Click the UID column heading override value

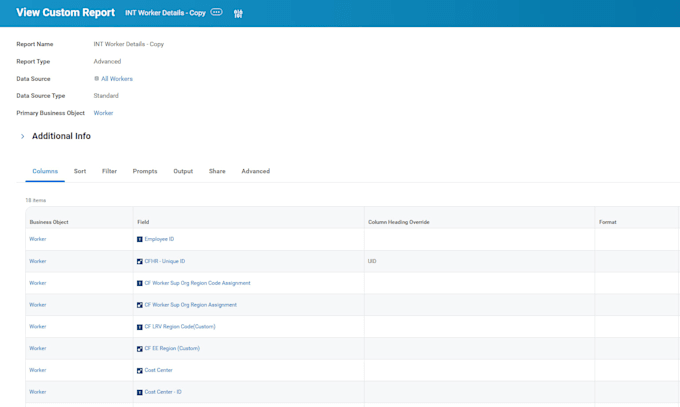tap(372, 261)
